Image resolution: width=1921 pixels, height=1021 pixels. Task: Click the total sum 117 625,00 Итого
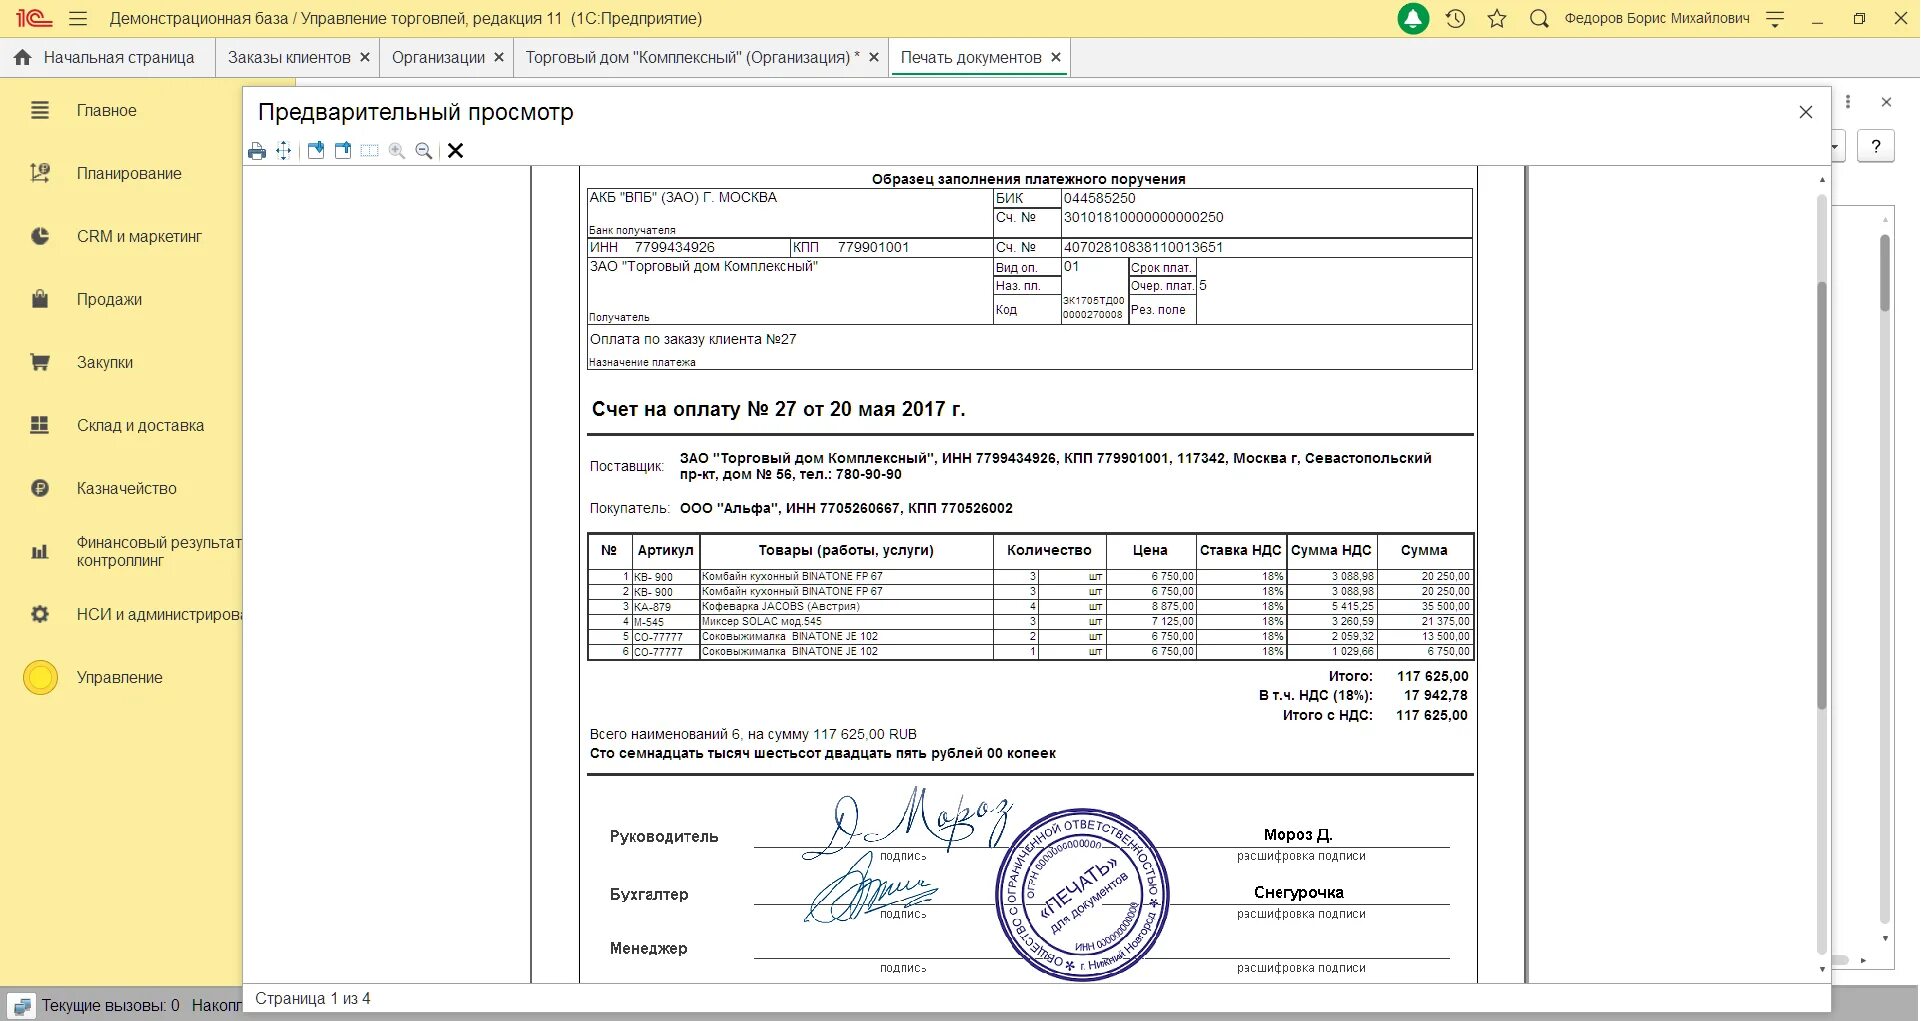pyautogui.click(x=1432, y=677)
